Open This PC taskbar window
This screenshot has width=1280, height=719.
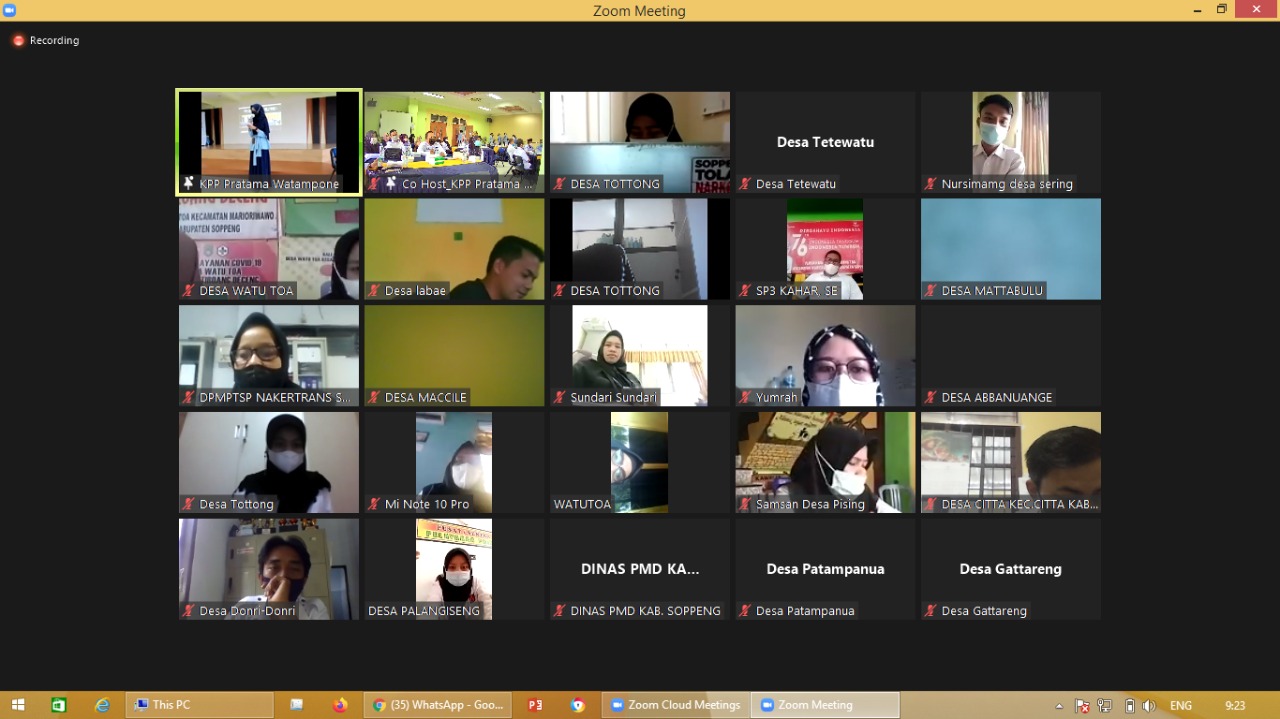199,705
